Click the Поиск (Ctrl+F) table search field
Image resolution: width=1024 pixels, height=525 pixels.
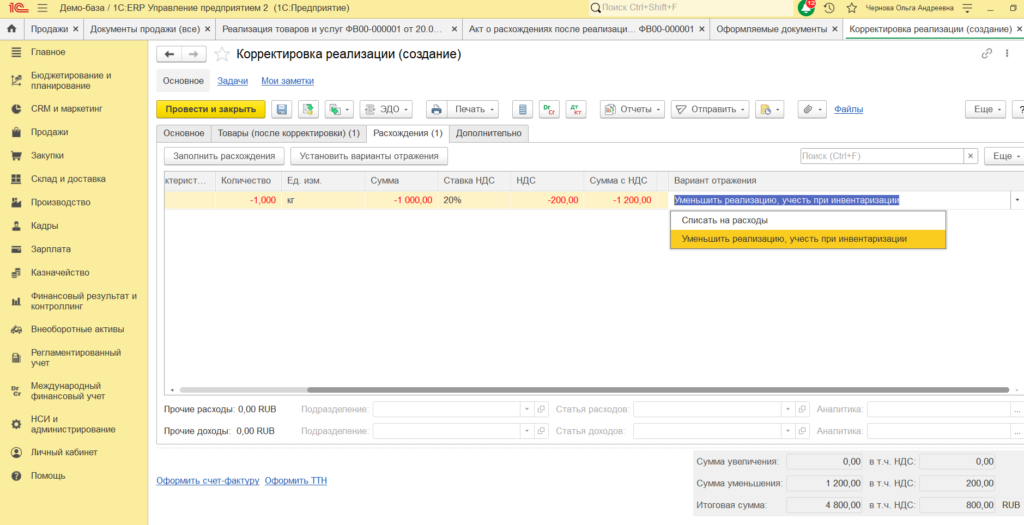coord(882,156)
